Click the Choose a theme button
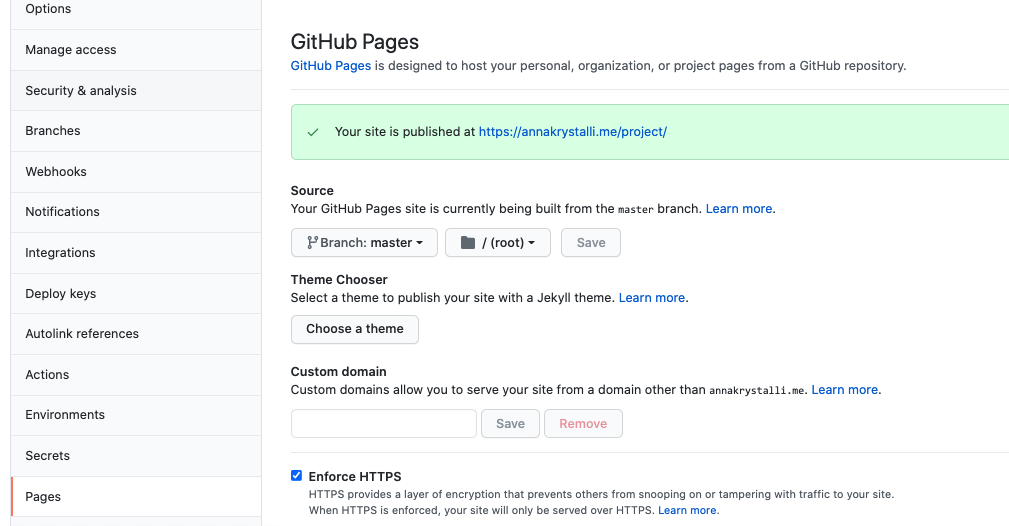This screenshot has height=526, width=1009. (355, 329)
